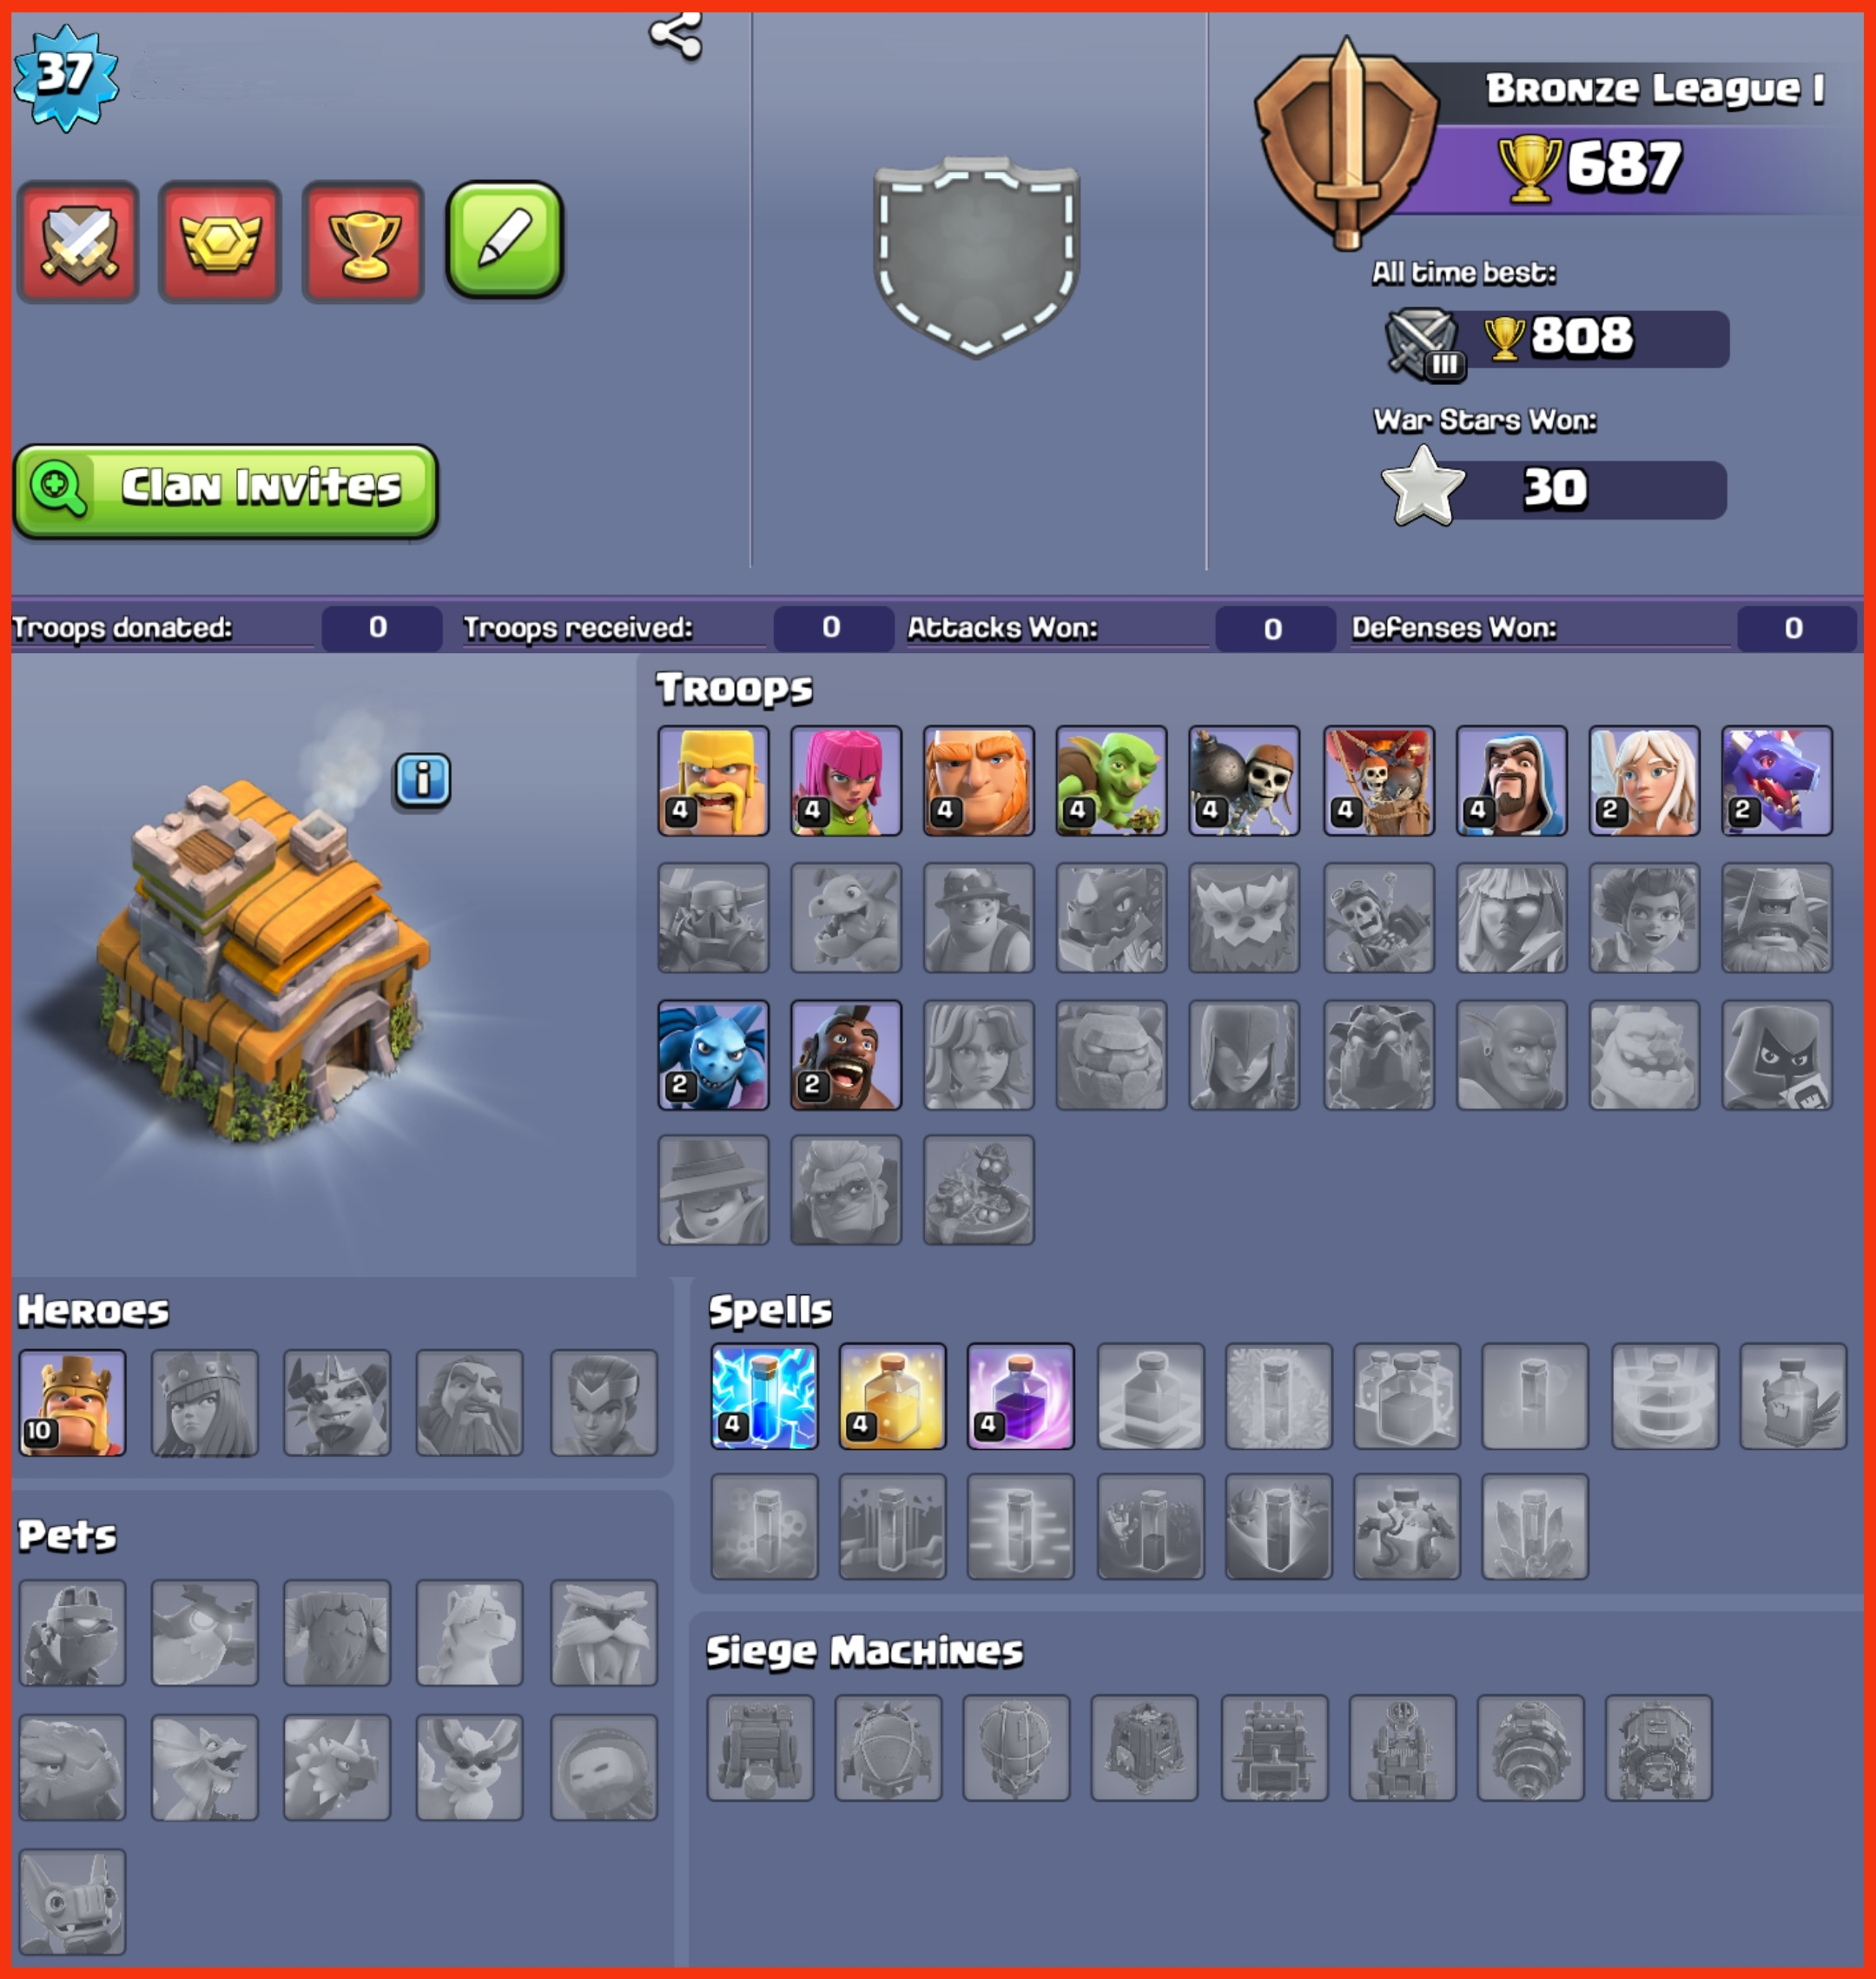Open the gold hexagon badge button

pyautogui.click(x=220, y=242)
